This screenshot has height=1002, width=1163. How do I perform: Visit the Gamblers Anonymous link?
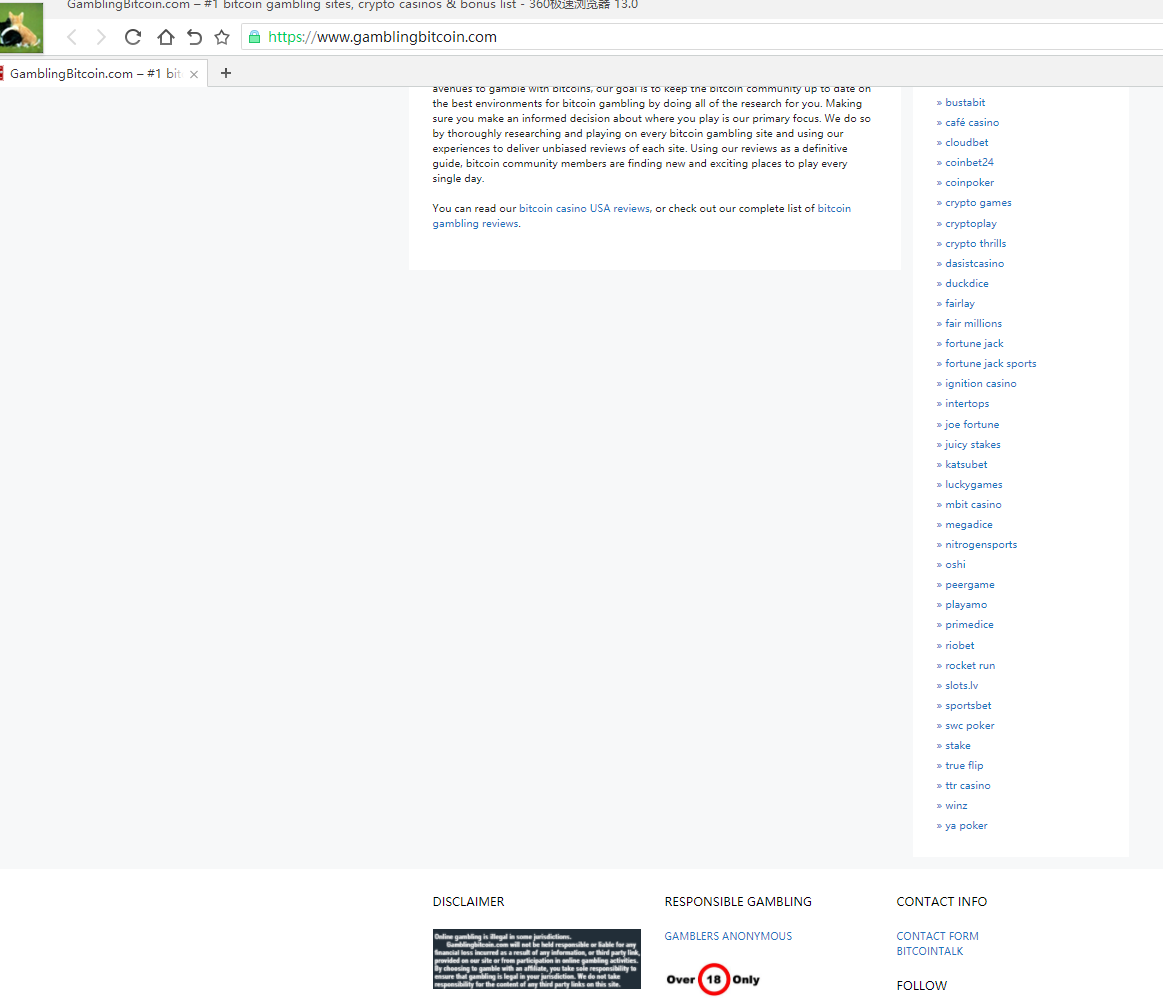728,936
